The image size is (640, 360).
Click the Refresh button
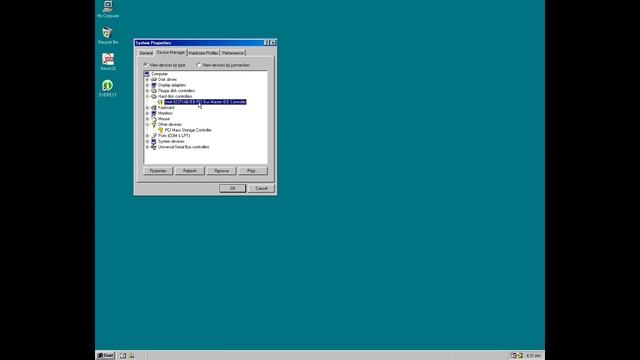190,171
